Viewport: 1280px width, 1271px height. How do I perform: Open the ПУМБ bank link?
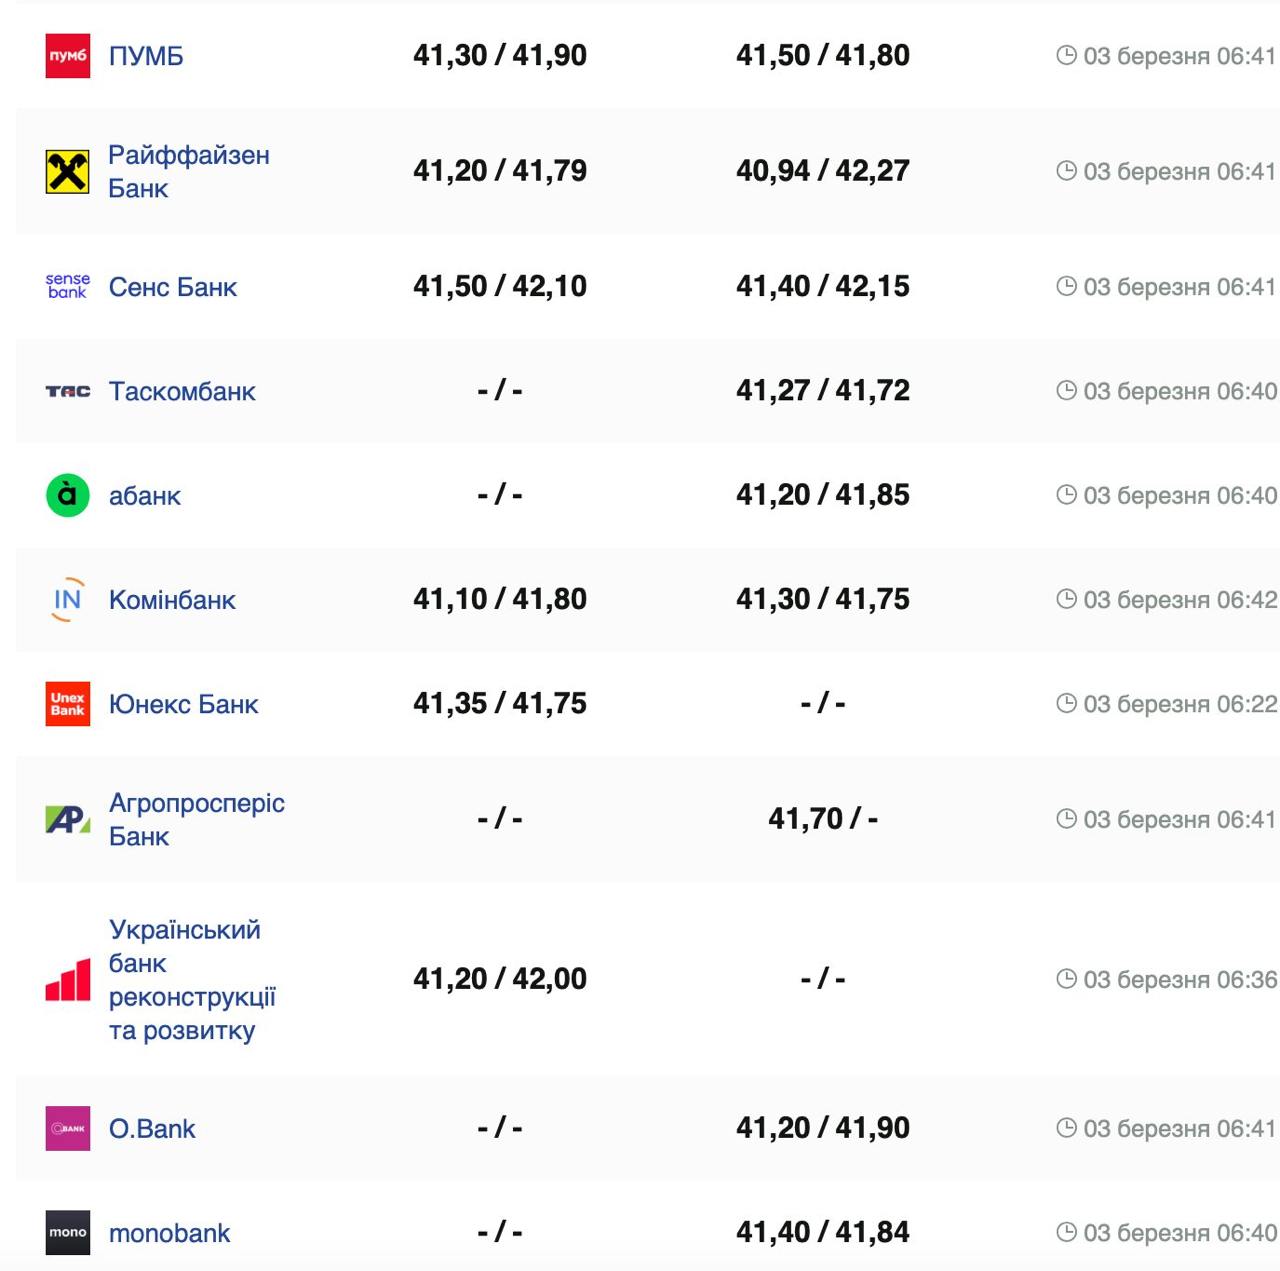pyautogui.click(x=146, y=56)
